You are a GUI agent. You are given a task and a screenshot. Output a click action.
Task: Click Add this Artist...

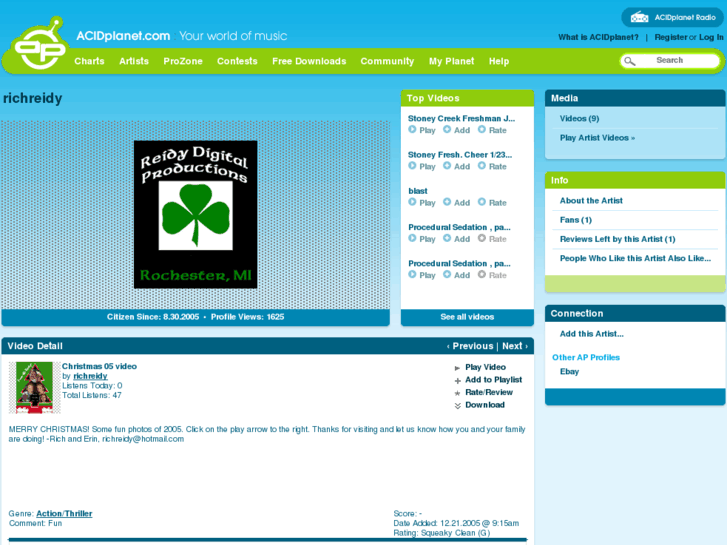tap(592, 333)
